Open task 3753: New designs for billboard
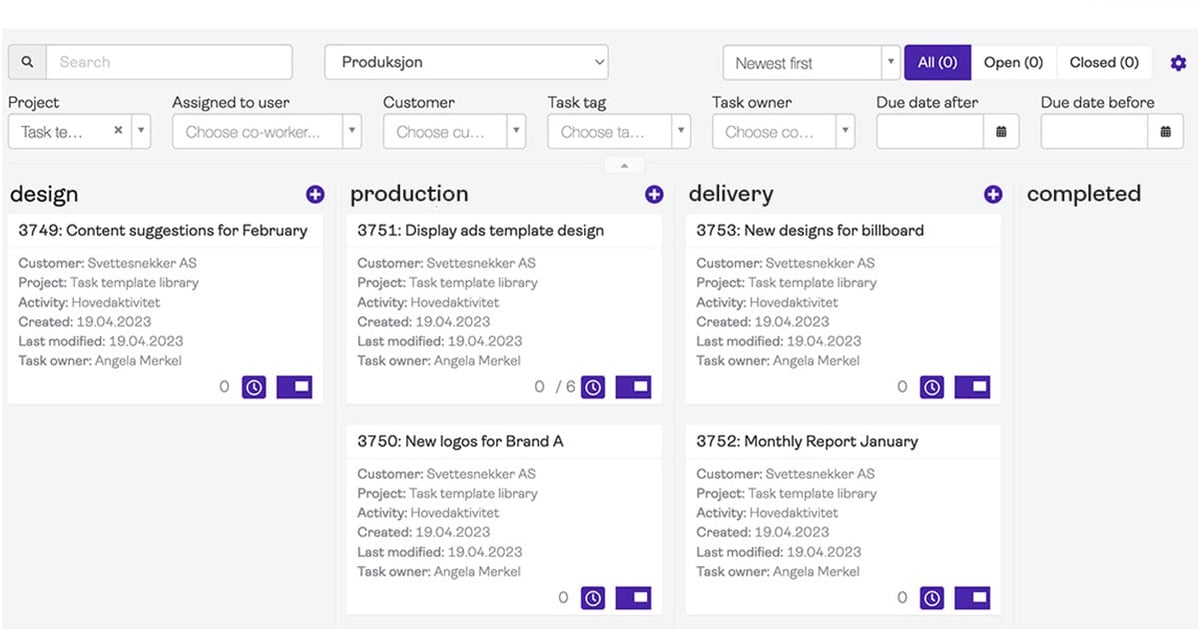The height and width of the screenshot is (629, 1198). point(810,230)
